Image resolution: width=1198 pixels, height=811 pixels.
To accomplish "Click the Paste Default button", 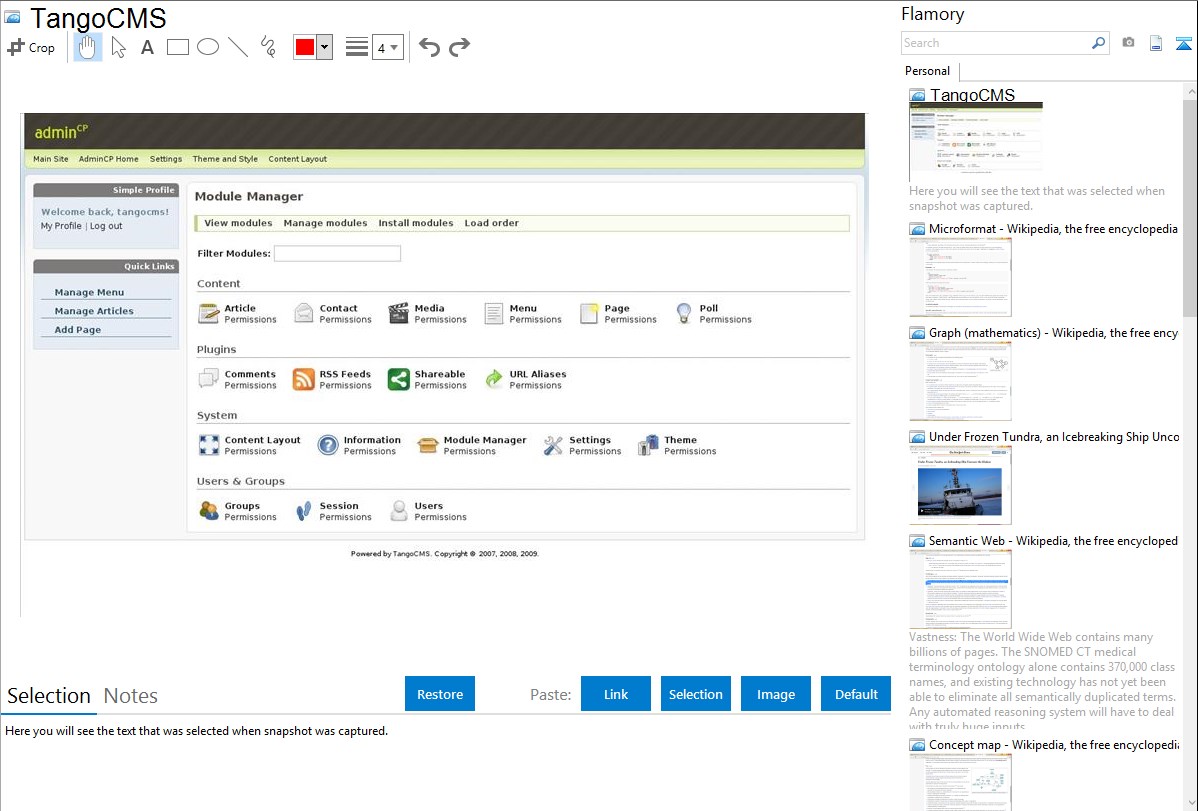I will tap(856, 694).
